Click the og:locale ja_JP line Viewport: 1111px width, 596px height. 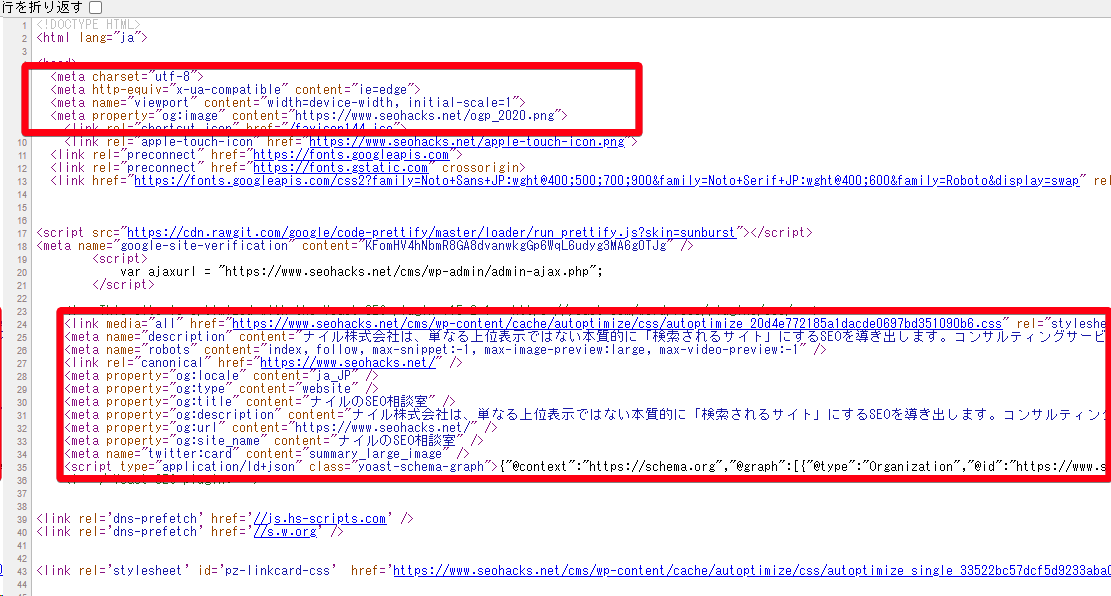tap(221, 376)
